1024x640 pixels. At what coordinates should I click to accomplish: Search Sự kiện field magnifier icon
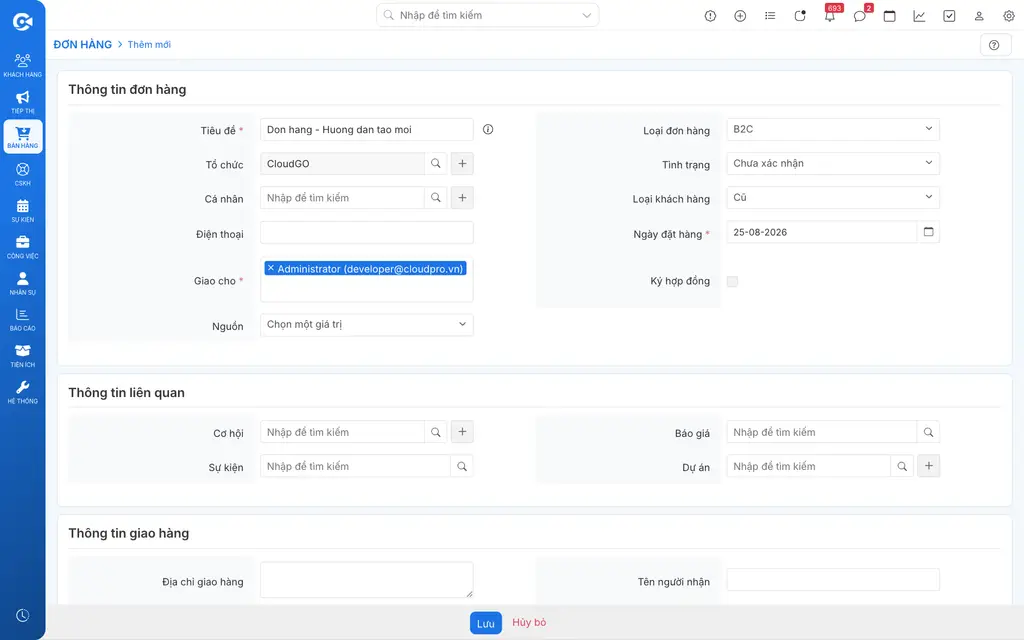click(x=462, y=466)
